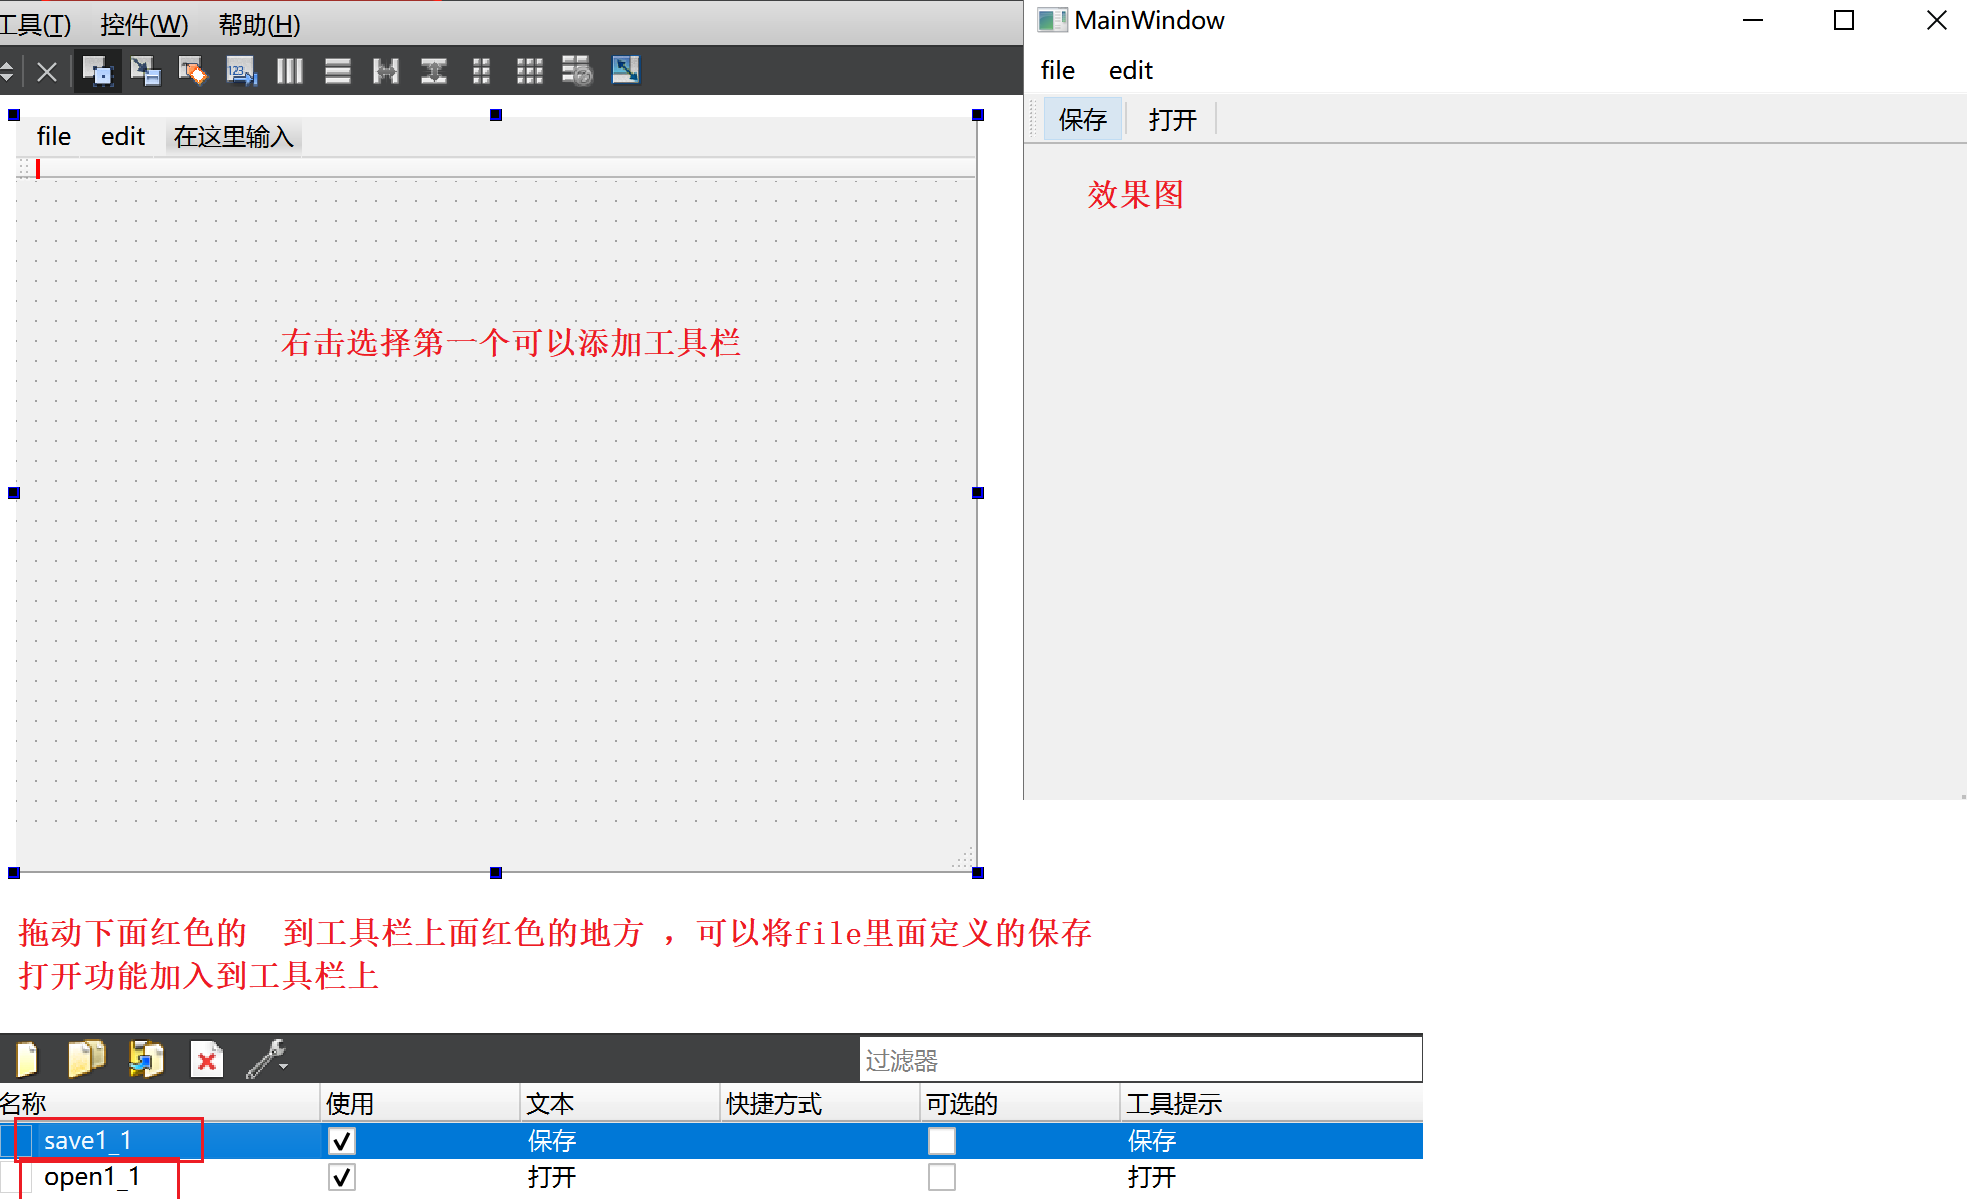Viewport: 1967px width, 1199px height.
Task: Click the Adjust Size toolbar icon
Action: coord(626,71)
